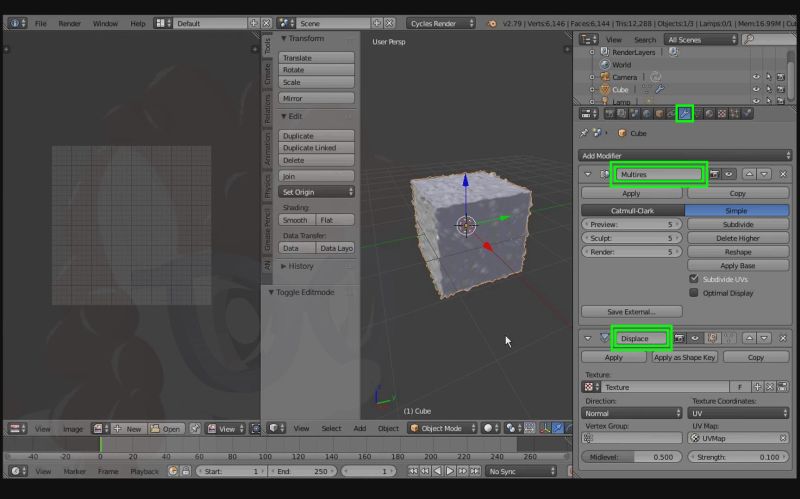Open the All Scenes outliner display dropdown
Image resolution: width=800 pixels, height=499 pixels.
point(702,40)
